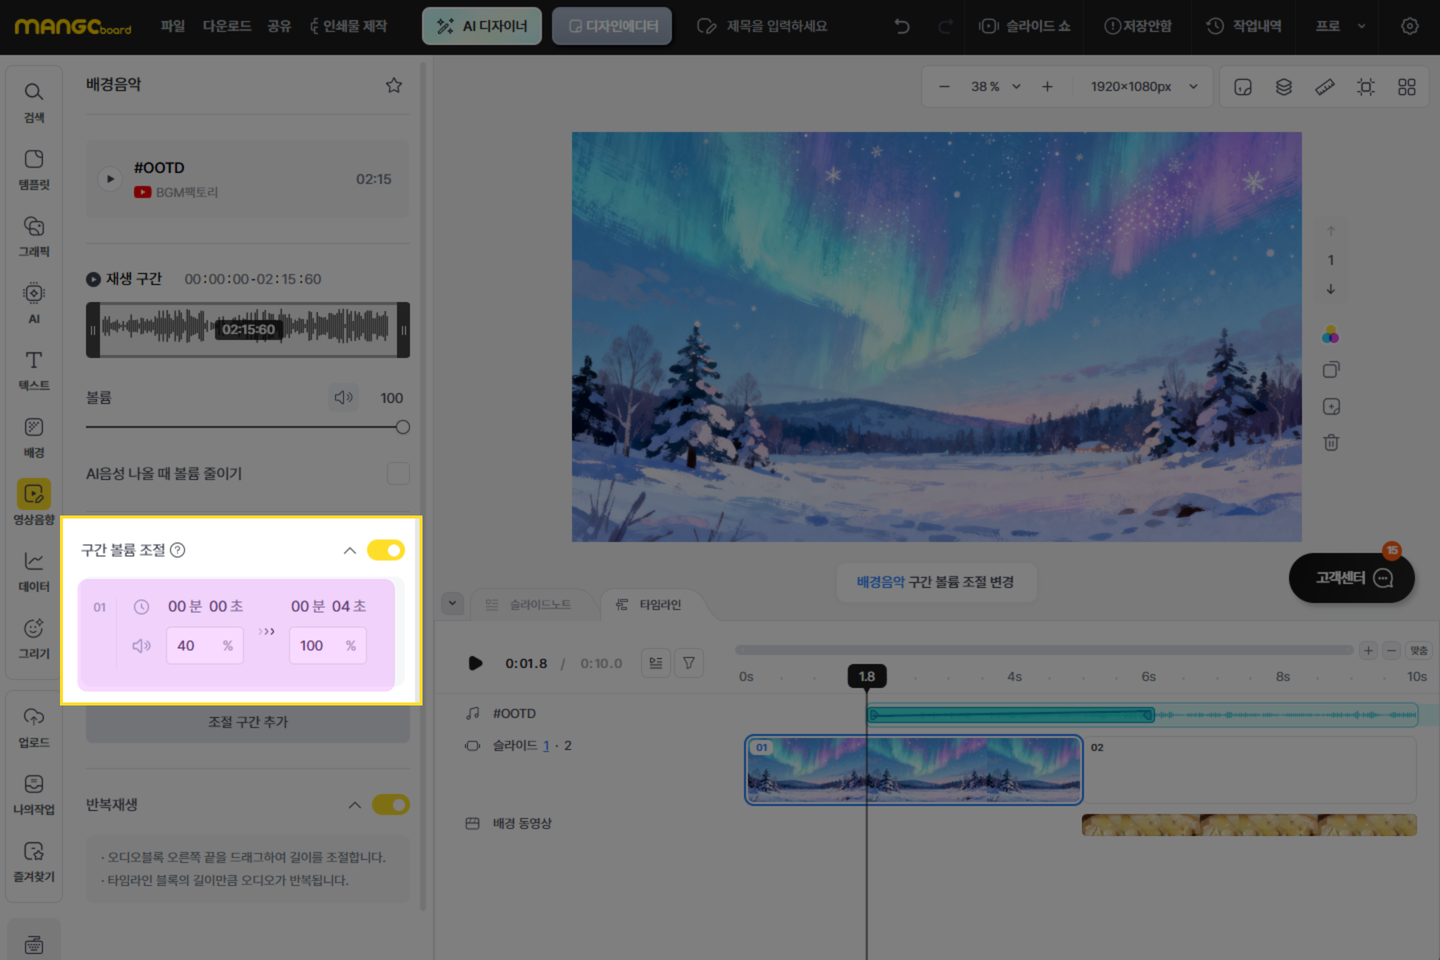Check AI음성 나올 때 볼륨 줄이기 checkbox
This screenshot has width=1440, height=960.
pyautogui.click(x=398, y=473)
